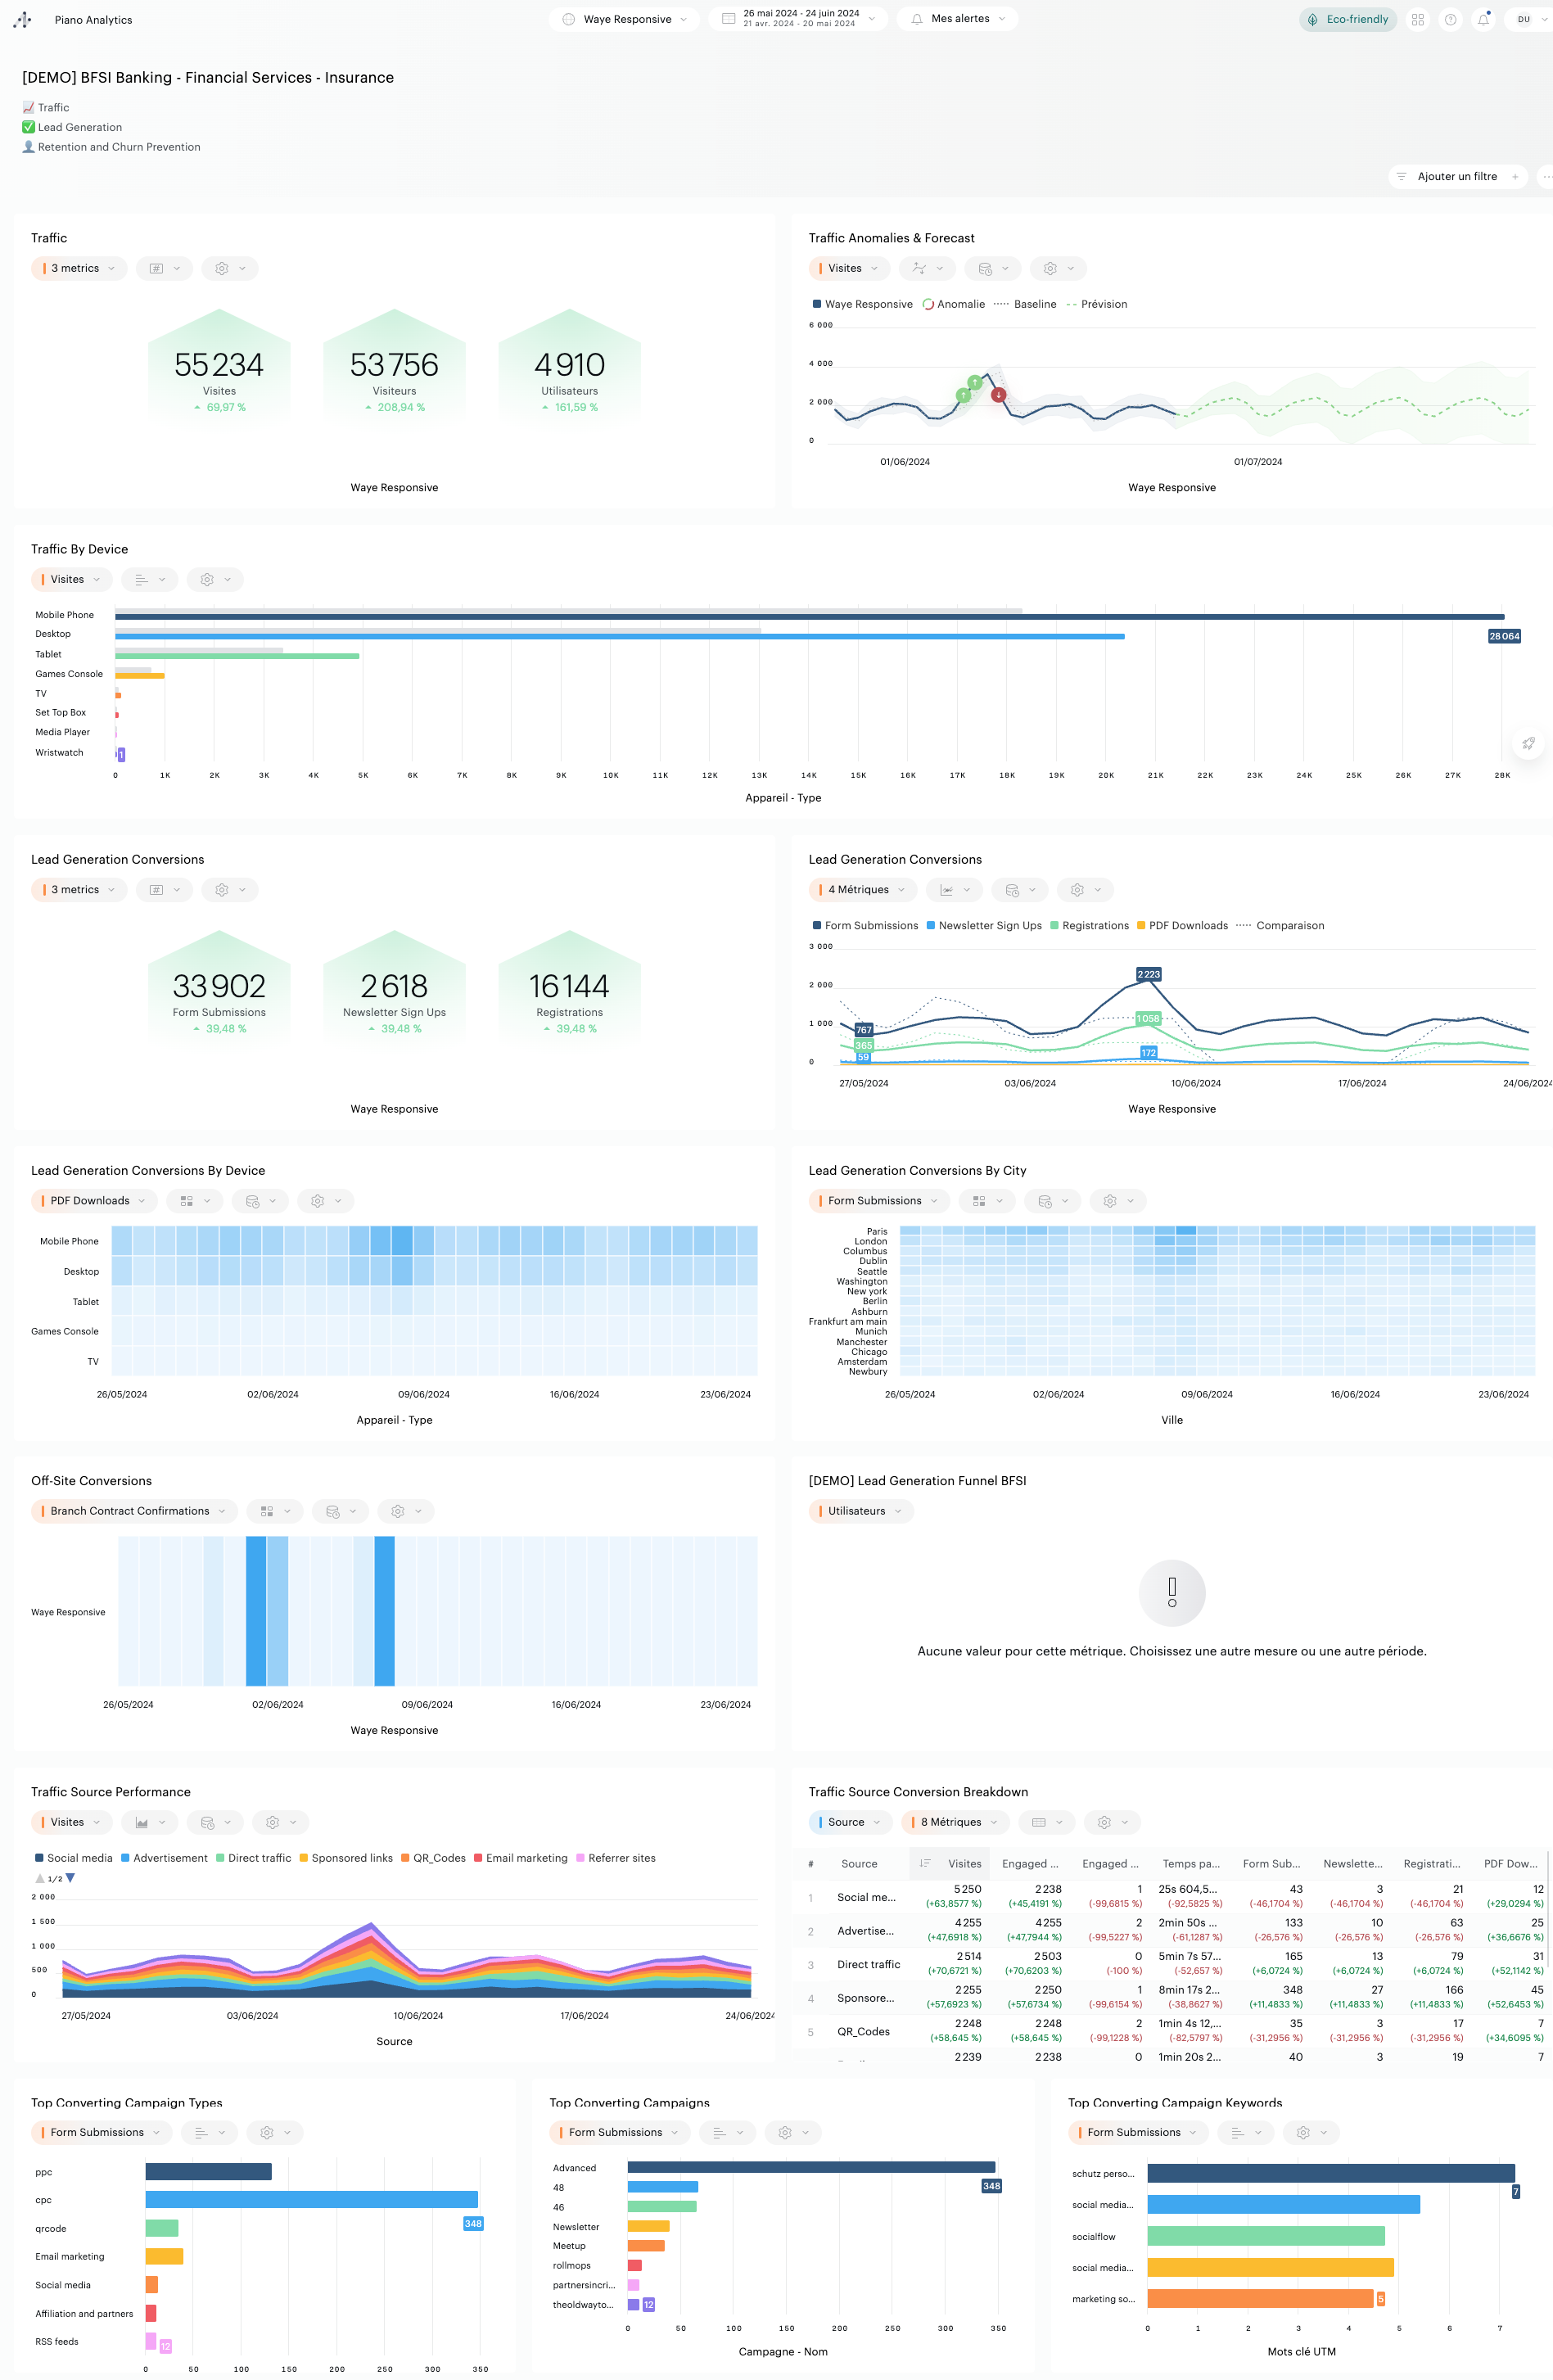This screenshot has width=1553, height=2380.
Task: Open 4 Métriques selector in Lead Generation Conversions
Action: [x=863, y=890]
